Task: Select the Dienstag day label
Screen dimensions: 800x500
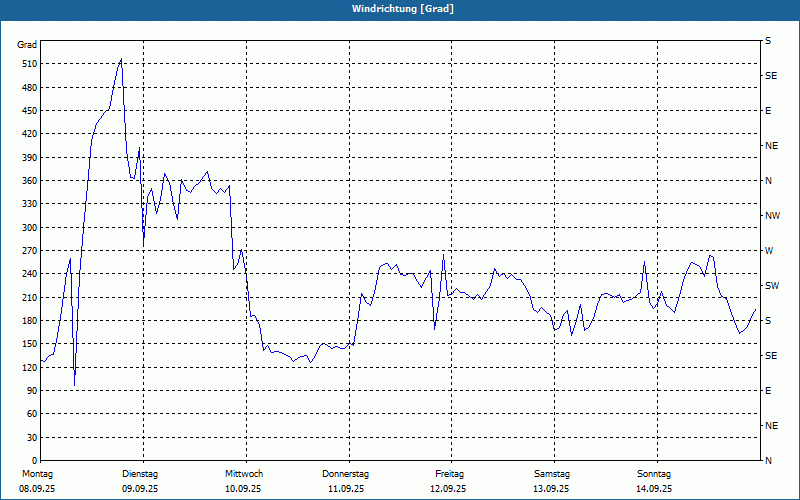Action: pyautogui.click(x=140, y=474)
